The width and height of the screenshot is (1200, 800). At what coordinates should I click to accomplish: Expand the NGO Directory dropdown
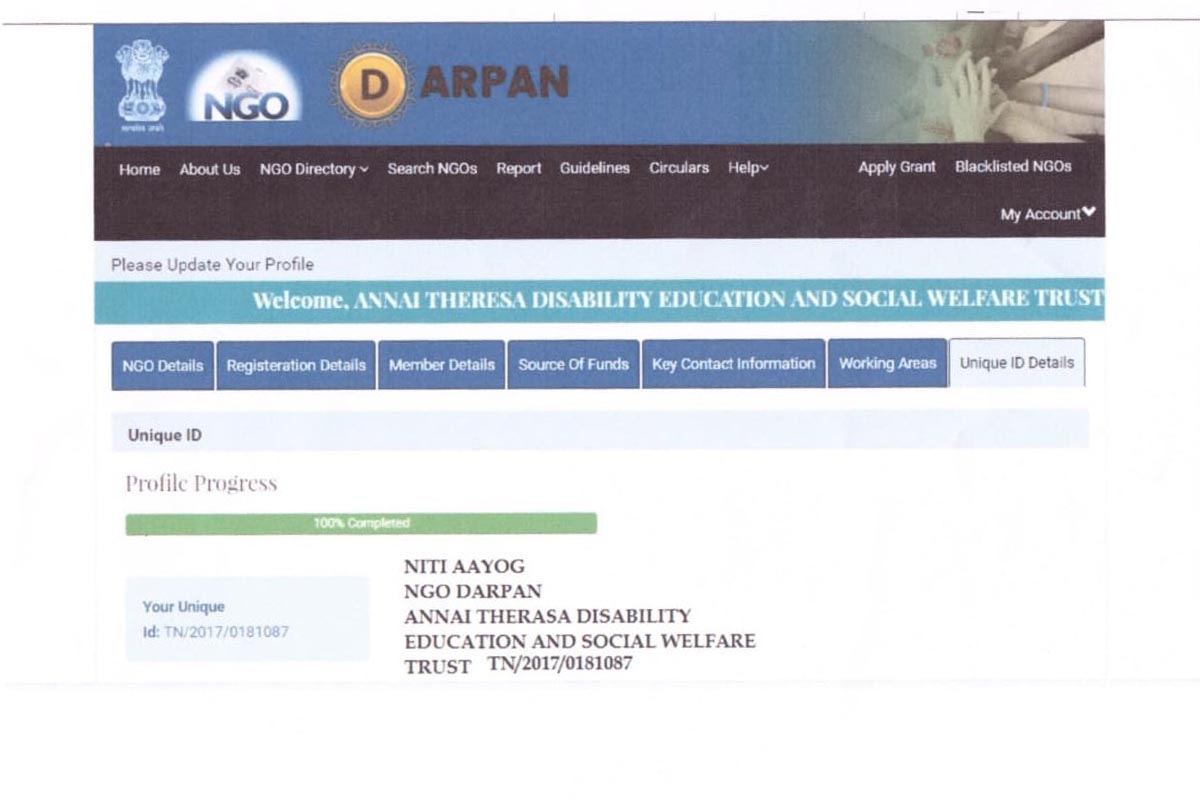pyautogui.click(x=314, y=169)
